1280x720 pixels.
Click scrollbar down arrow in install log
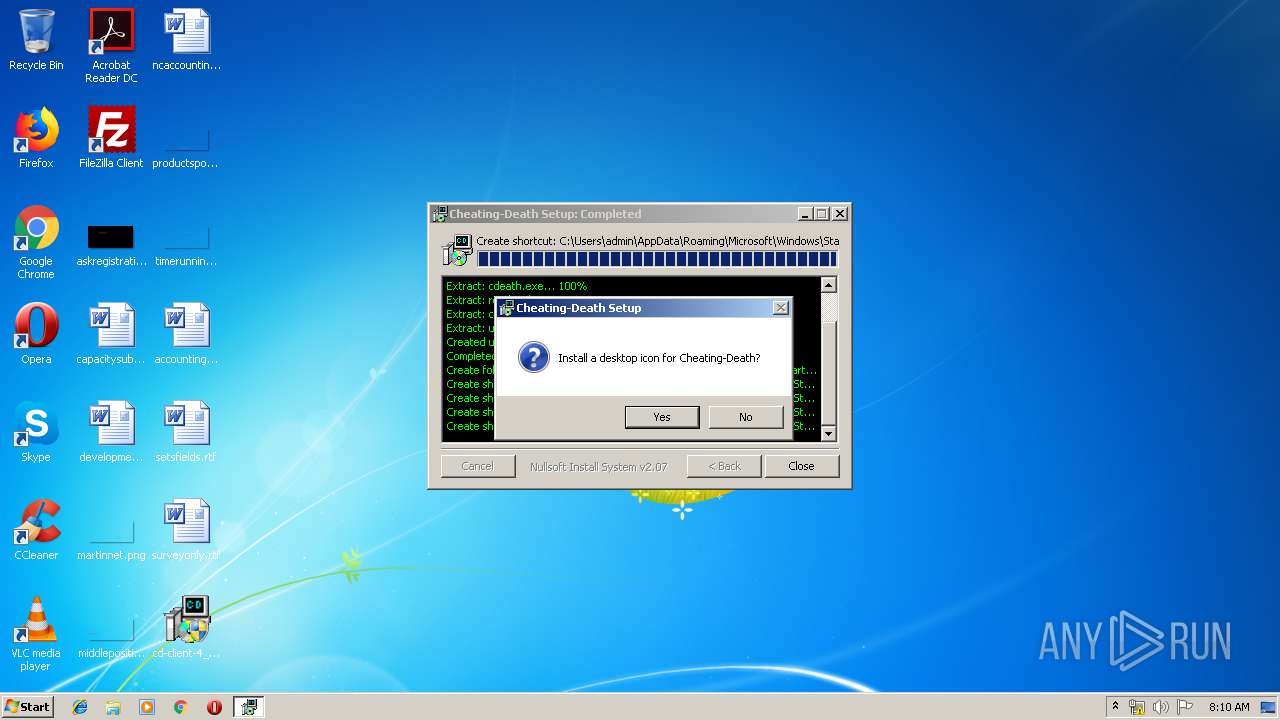pos(828,433)
